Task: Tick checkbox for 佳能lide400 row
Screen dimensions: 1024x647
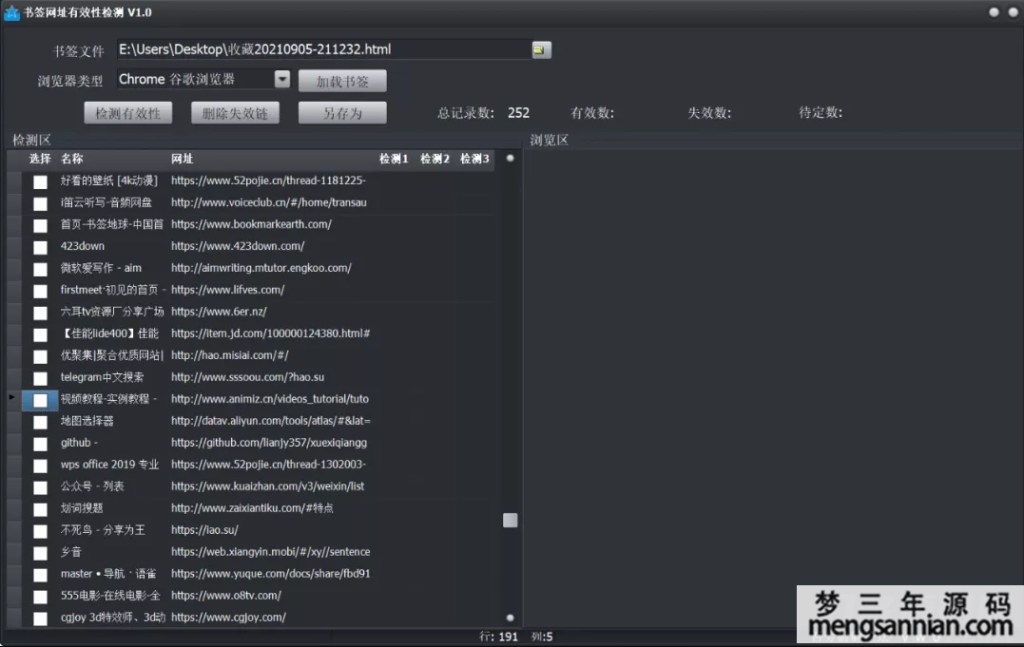Action: pos(40,334)
